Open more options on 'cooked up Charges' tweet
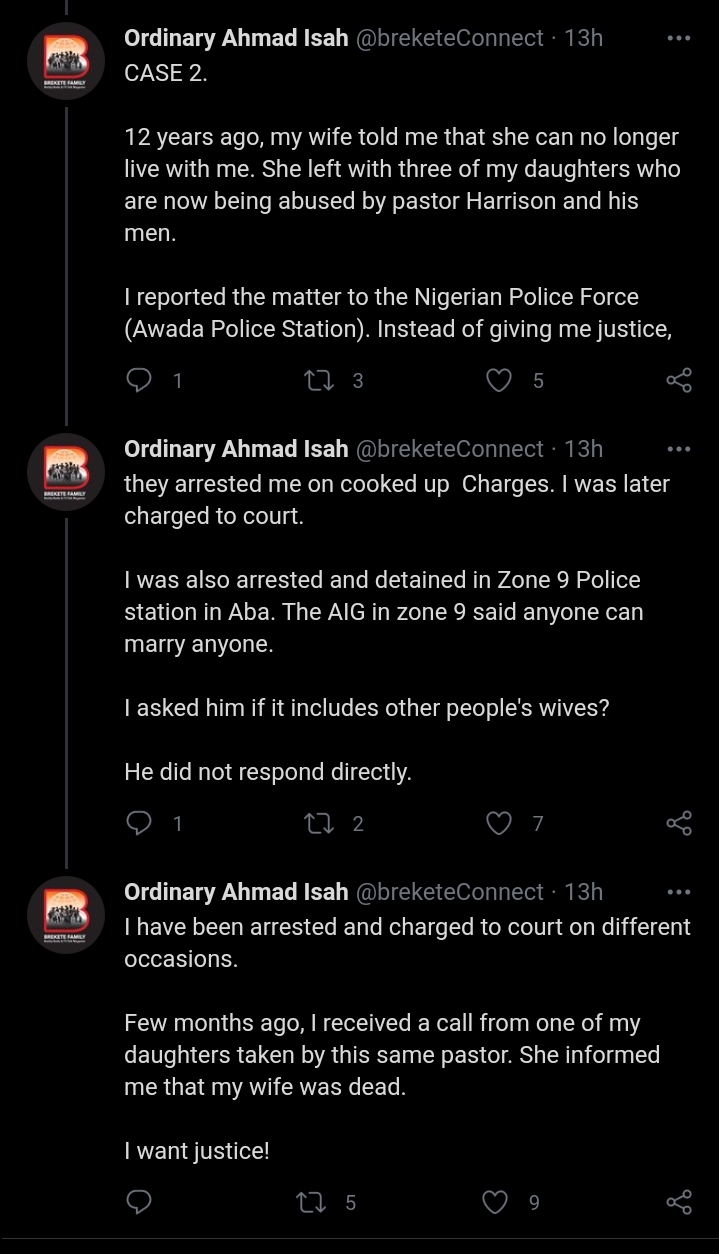 tap(679, 449)
